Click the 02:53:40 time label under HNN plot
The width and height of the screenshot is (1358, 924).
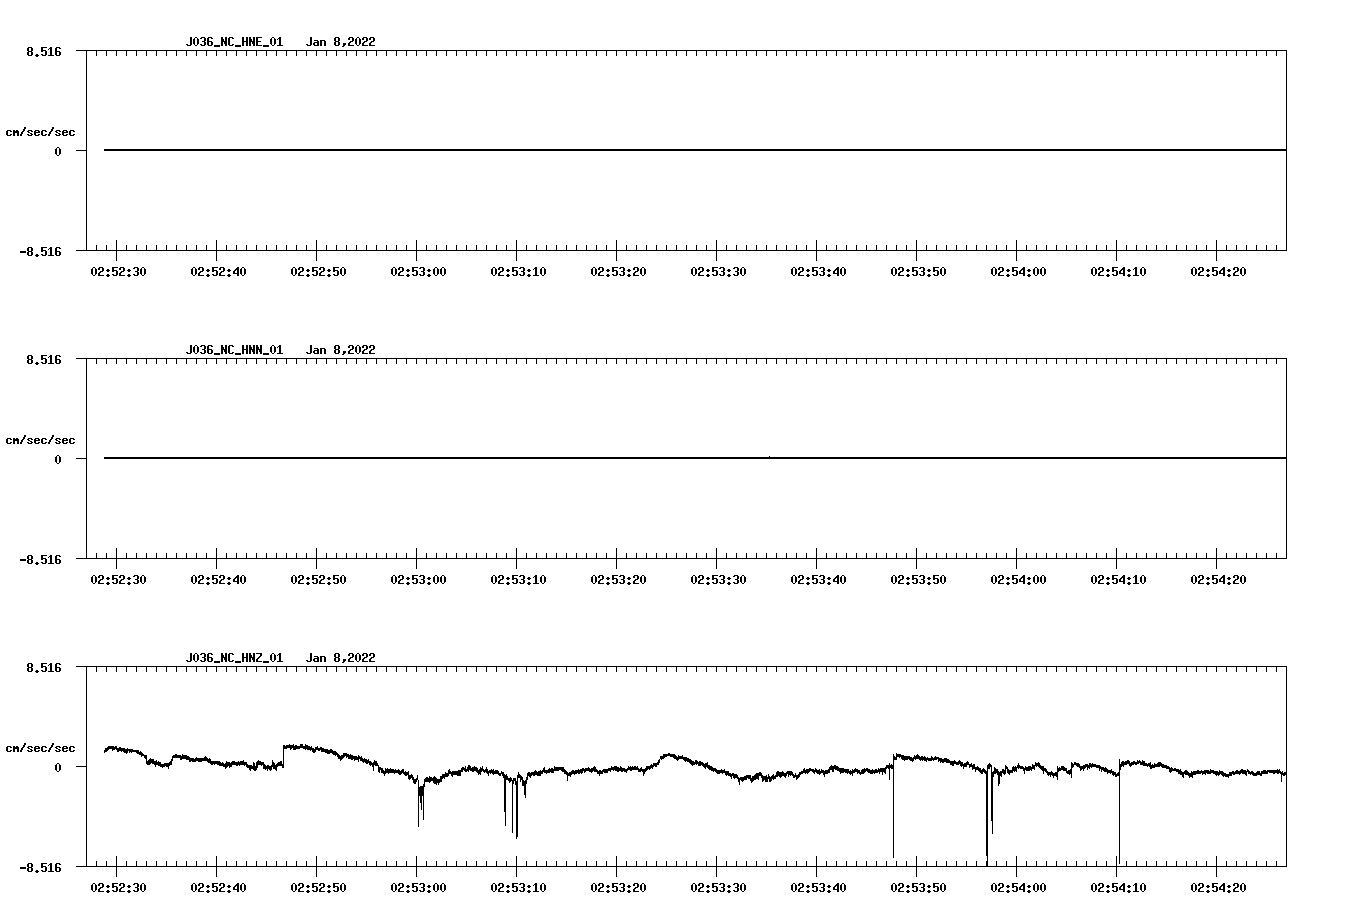(818, 580)
